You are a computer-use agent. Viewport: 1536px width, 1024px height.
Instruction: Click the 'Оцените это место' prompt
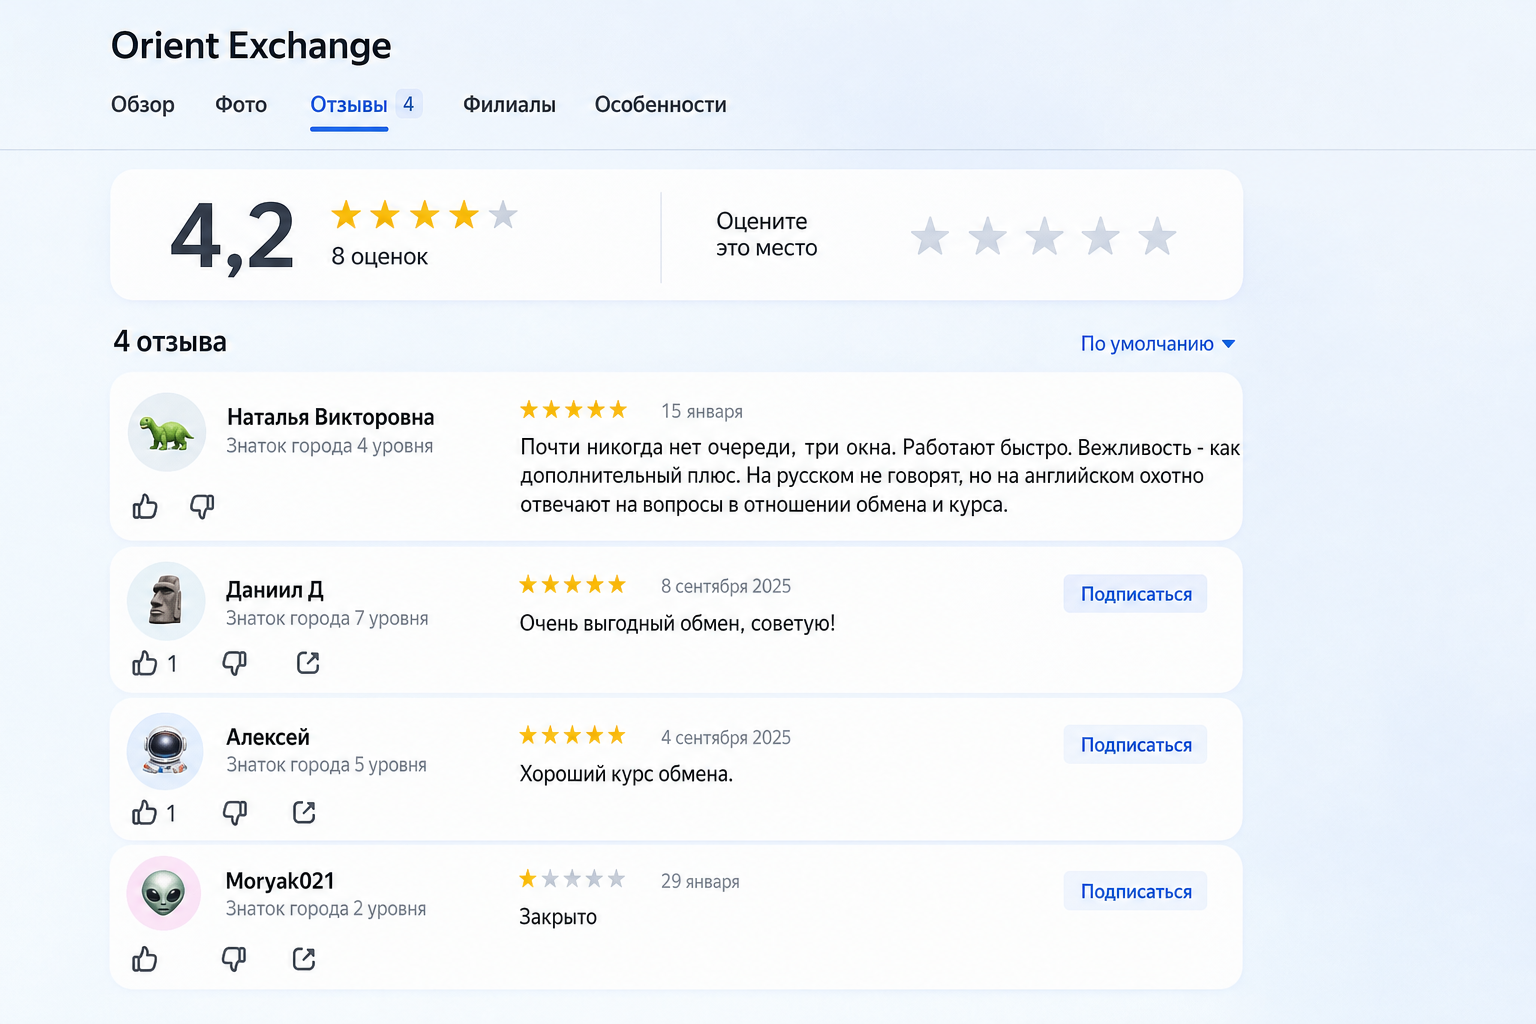click(767, 235)
